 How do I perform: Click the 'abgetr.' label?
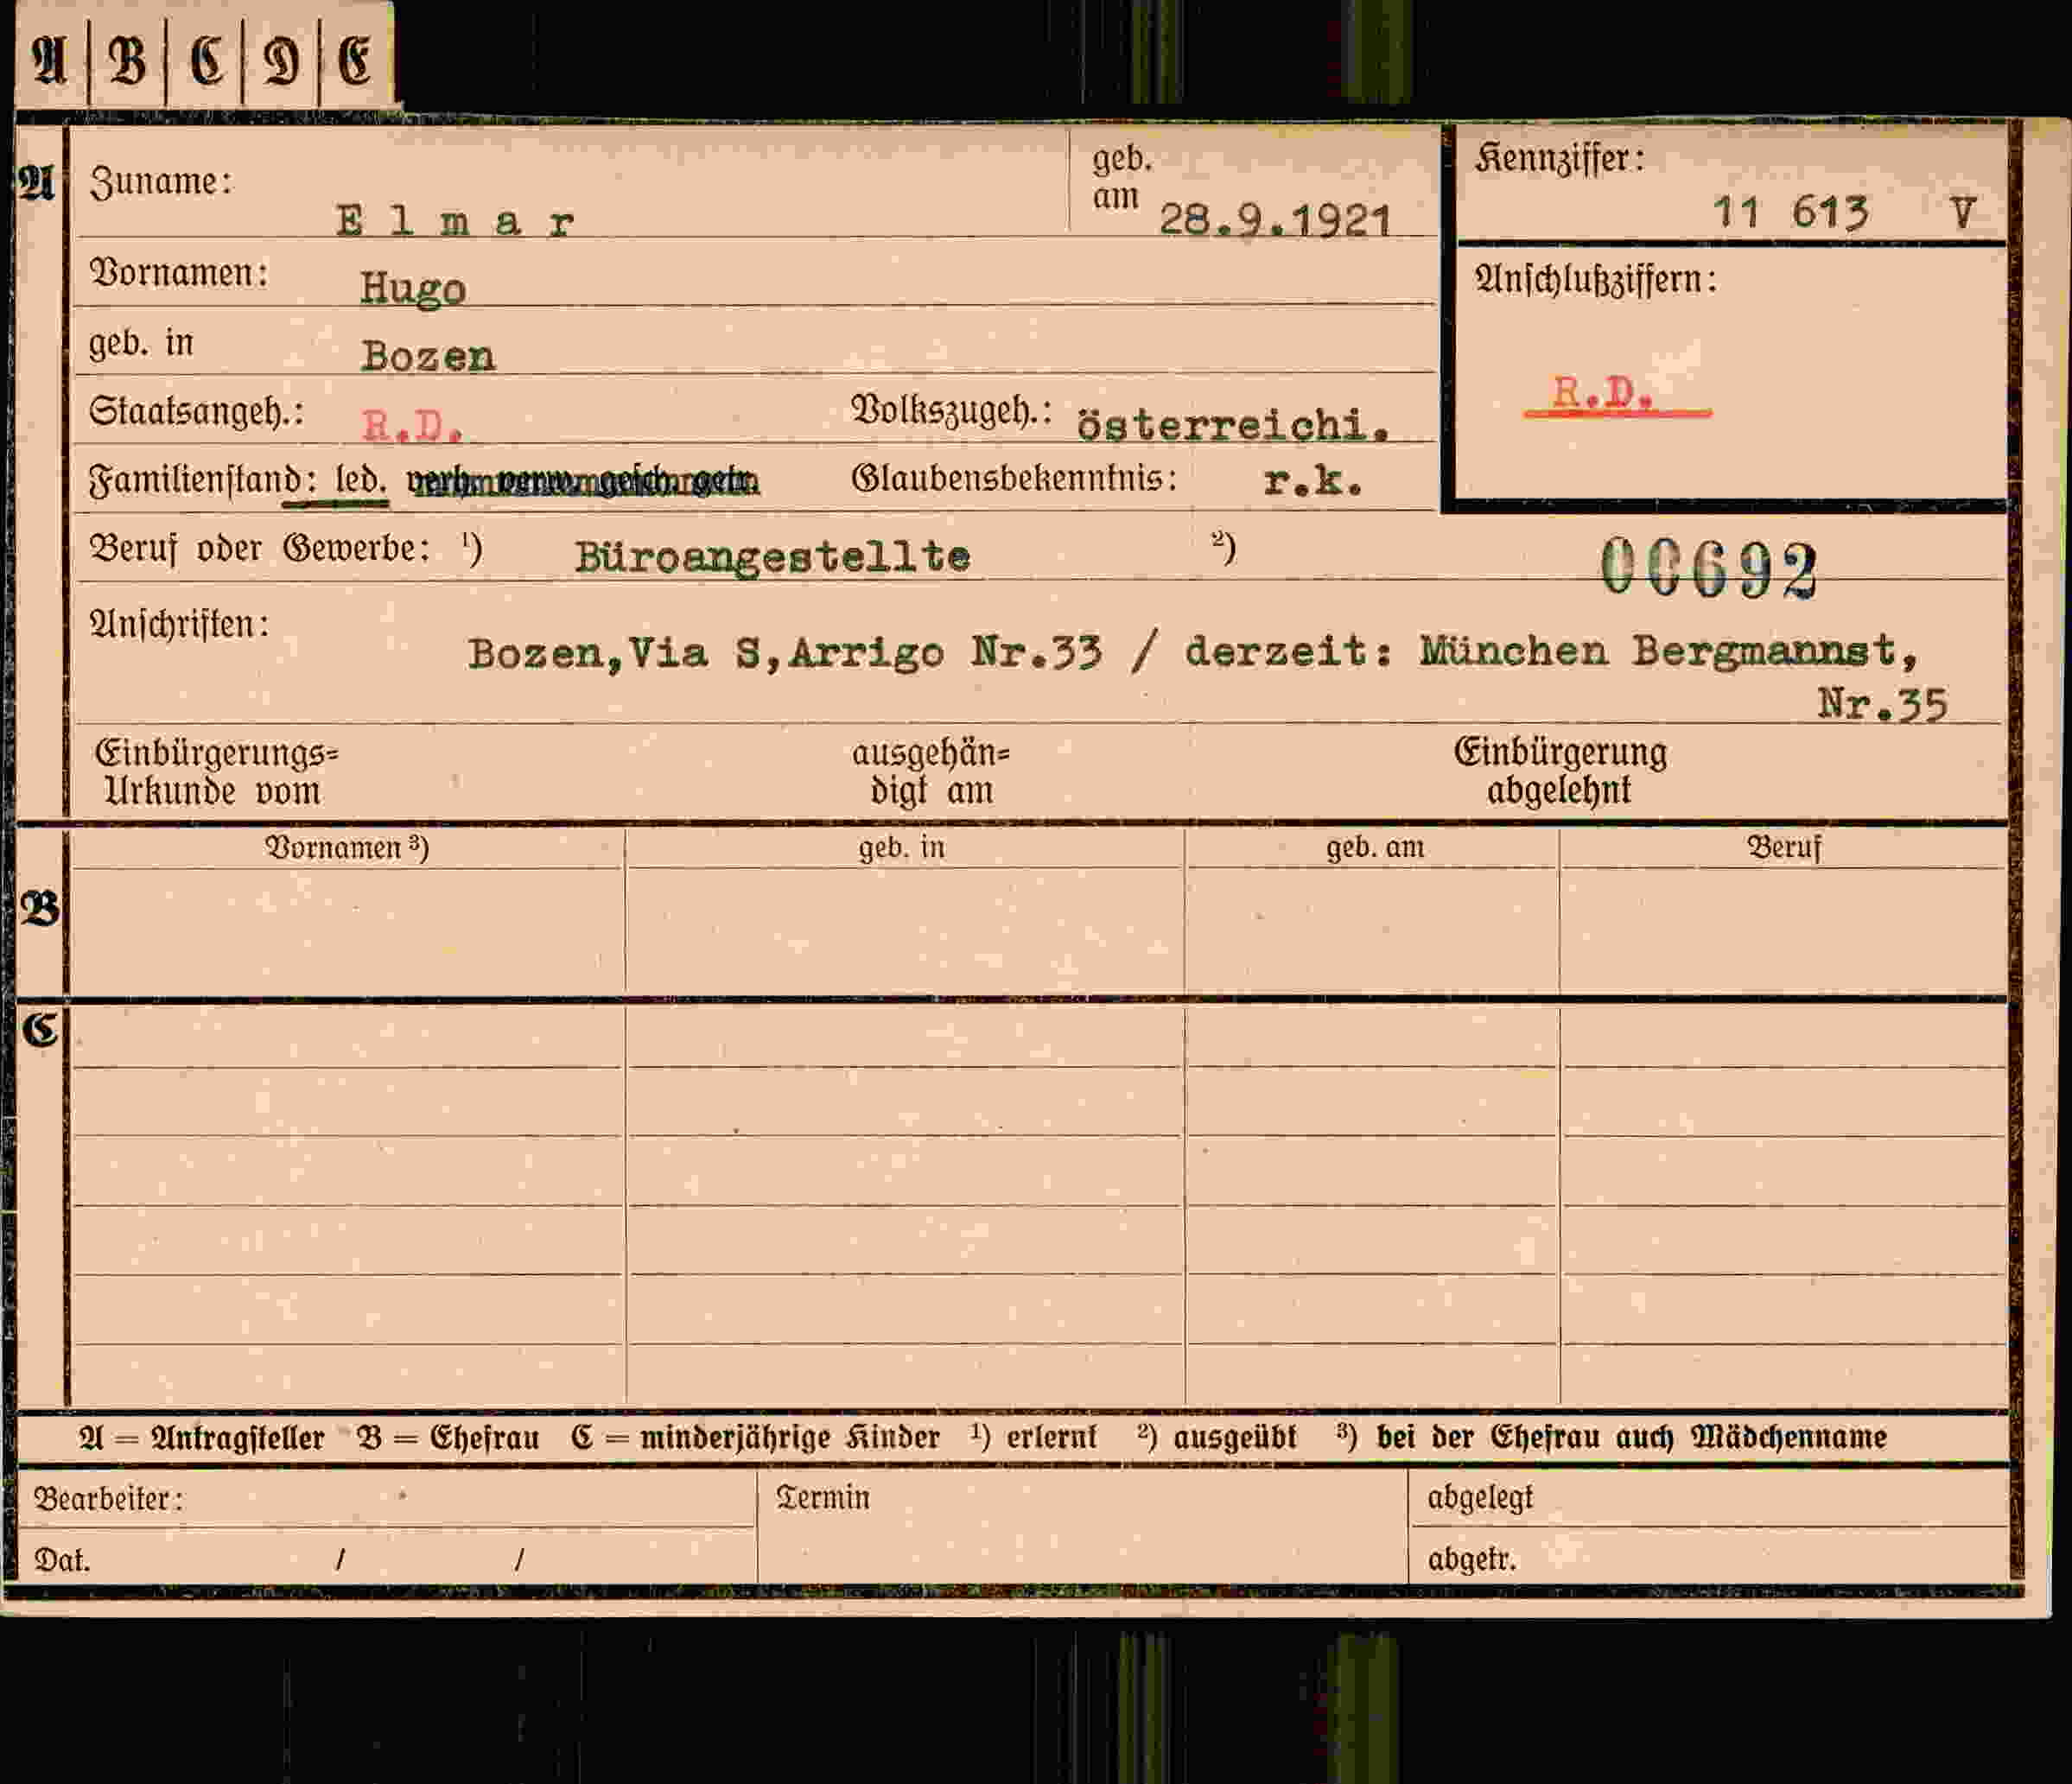pos(1471,1560)
